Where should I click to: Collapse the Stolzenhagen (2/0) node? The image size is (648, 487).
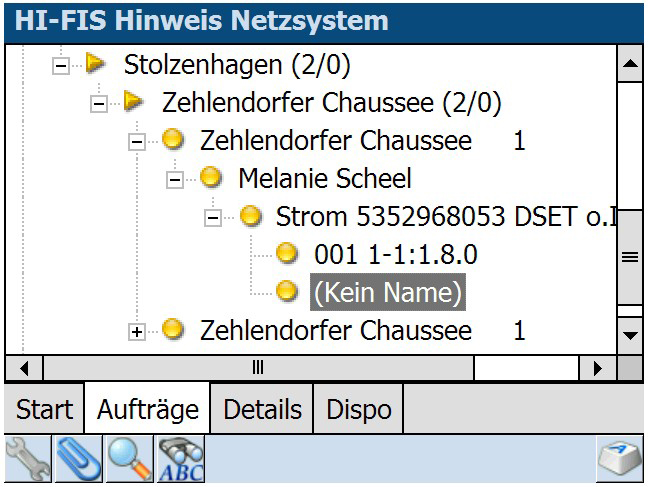[61, 66]
